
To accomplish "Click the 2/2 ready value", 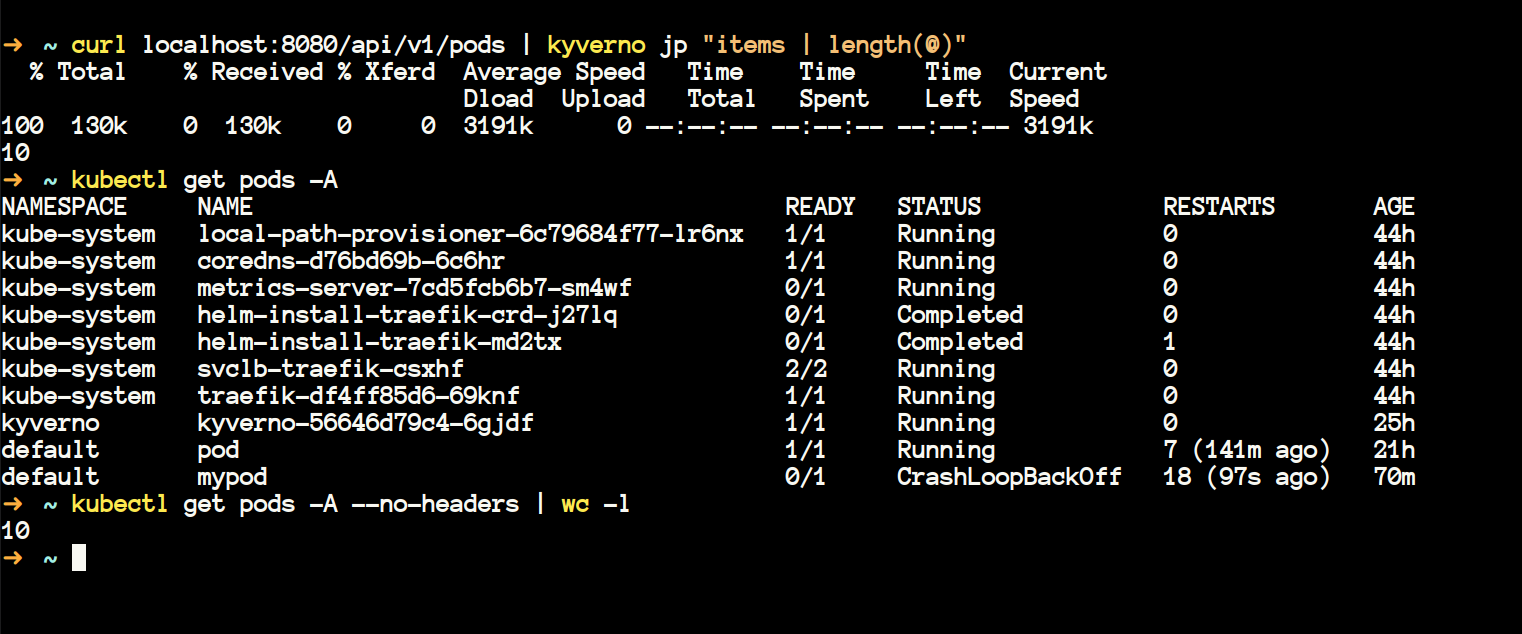I will [x=806, y=369].
